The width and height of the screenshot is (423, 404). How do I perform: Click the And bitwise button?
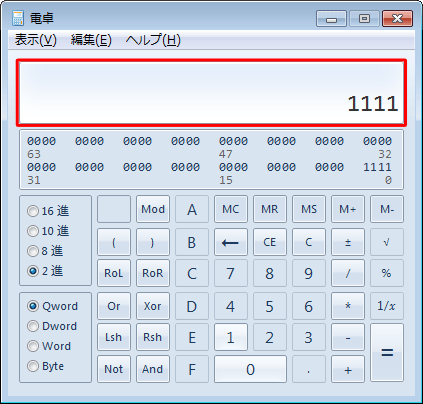coord(153,369)
